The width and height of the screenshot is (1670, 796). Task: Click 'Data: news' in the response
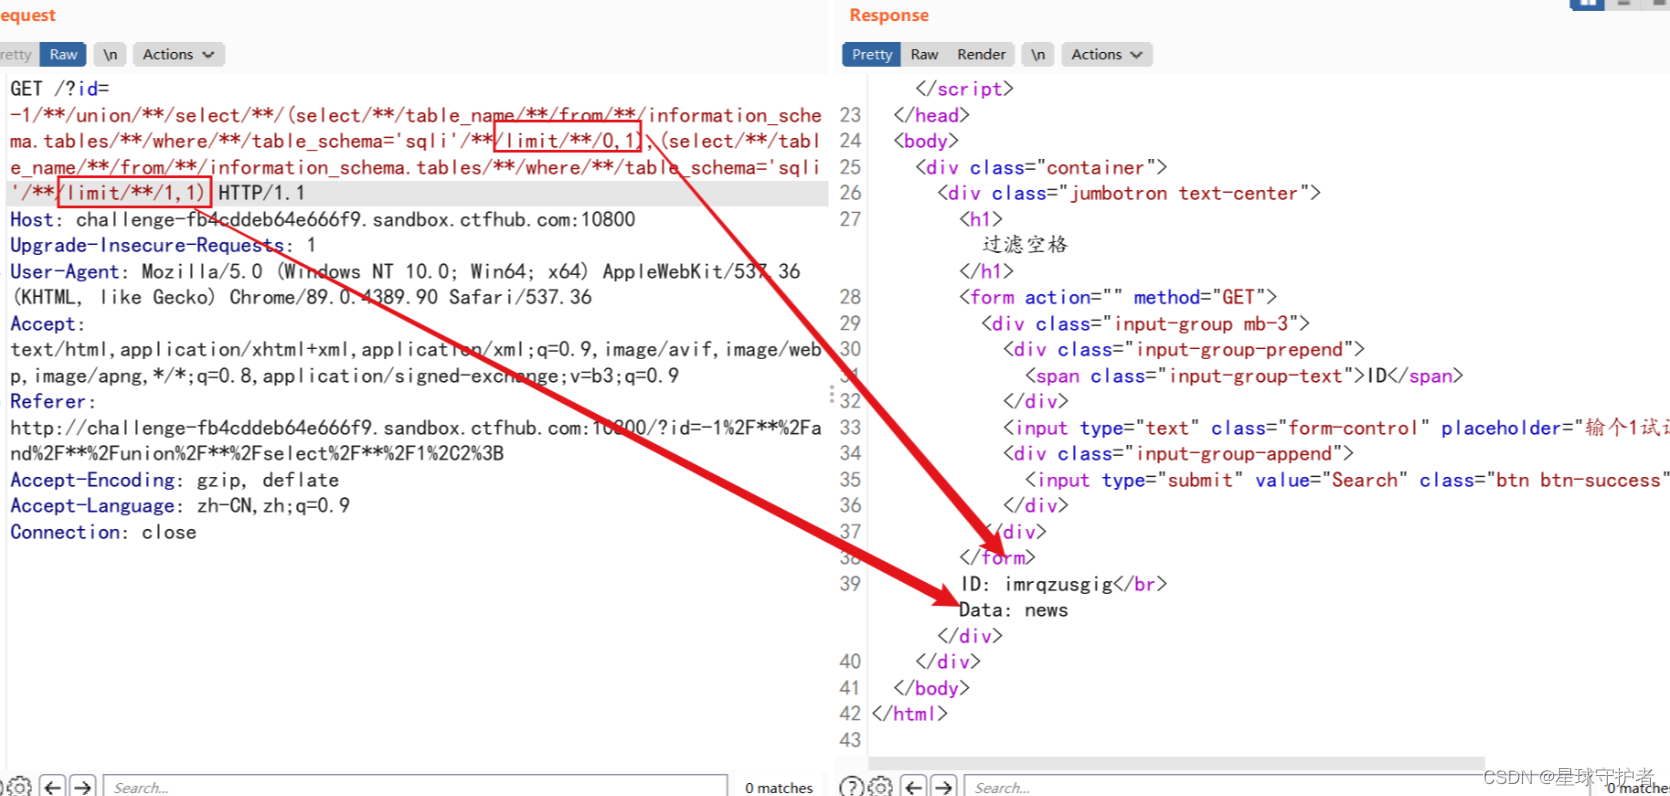1014,610
